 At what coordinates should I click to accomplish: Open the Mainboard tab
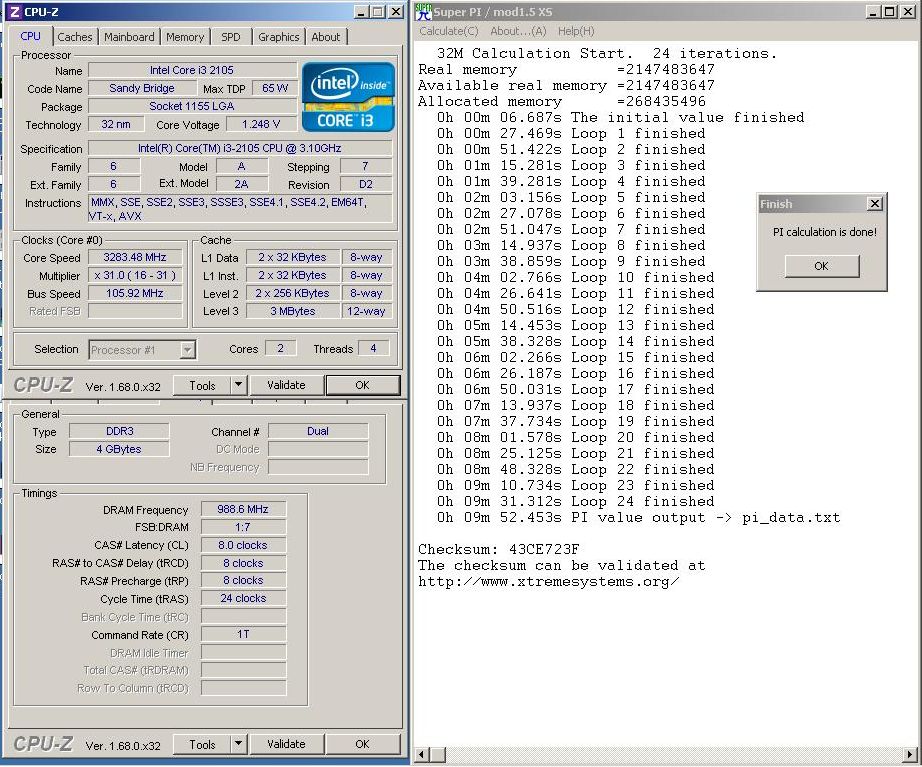point(129,37)
